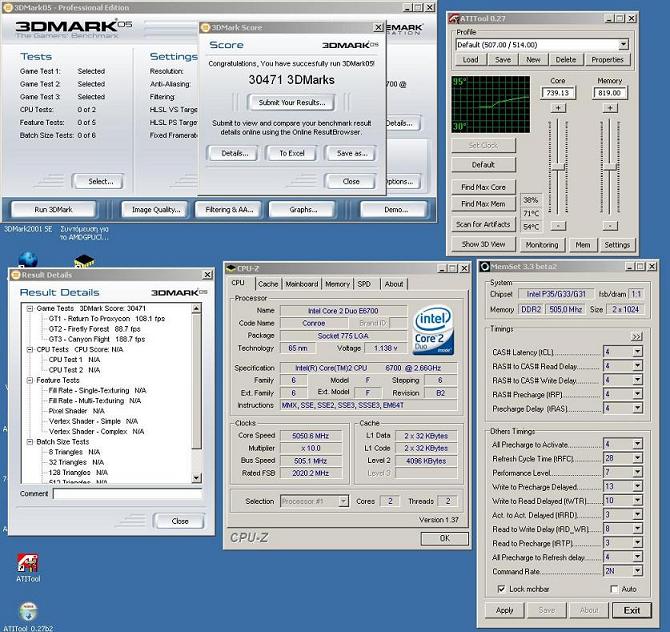Click the Result Details window title icon
Image resolution: width=670 pixels, height=632 pixels.
(x=16, y=275)
